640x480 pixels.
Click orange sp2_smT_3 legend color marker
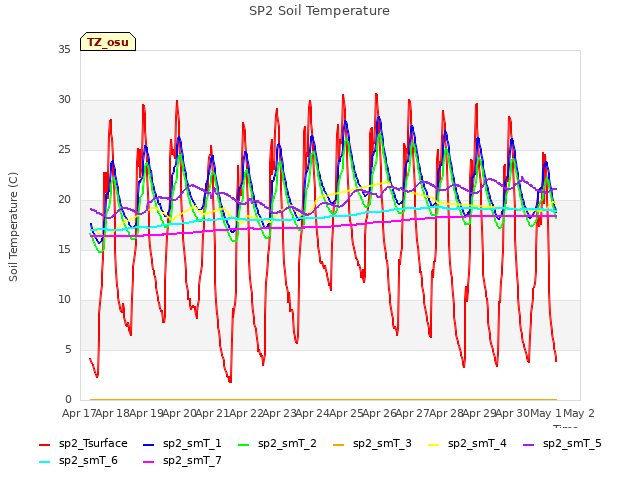339,444
